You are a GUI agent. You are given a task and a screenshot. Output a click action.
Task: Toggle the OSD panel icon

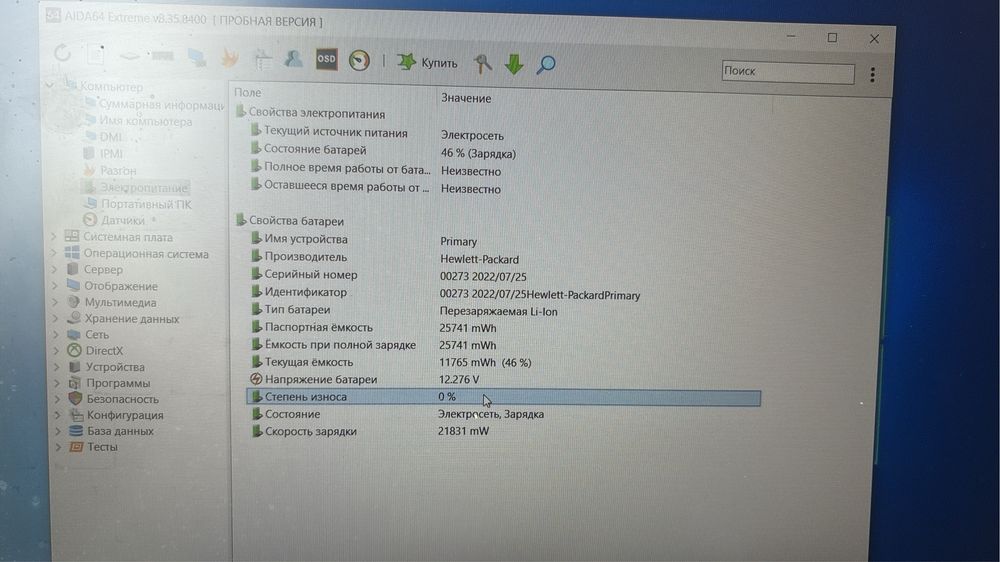coord(327,59)
